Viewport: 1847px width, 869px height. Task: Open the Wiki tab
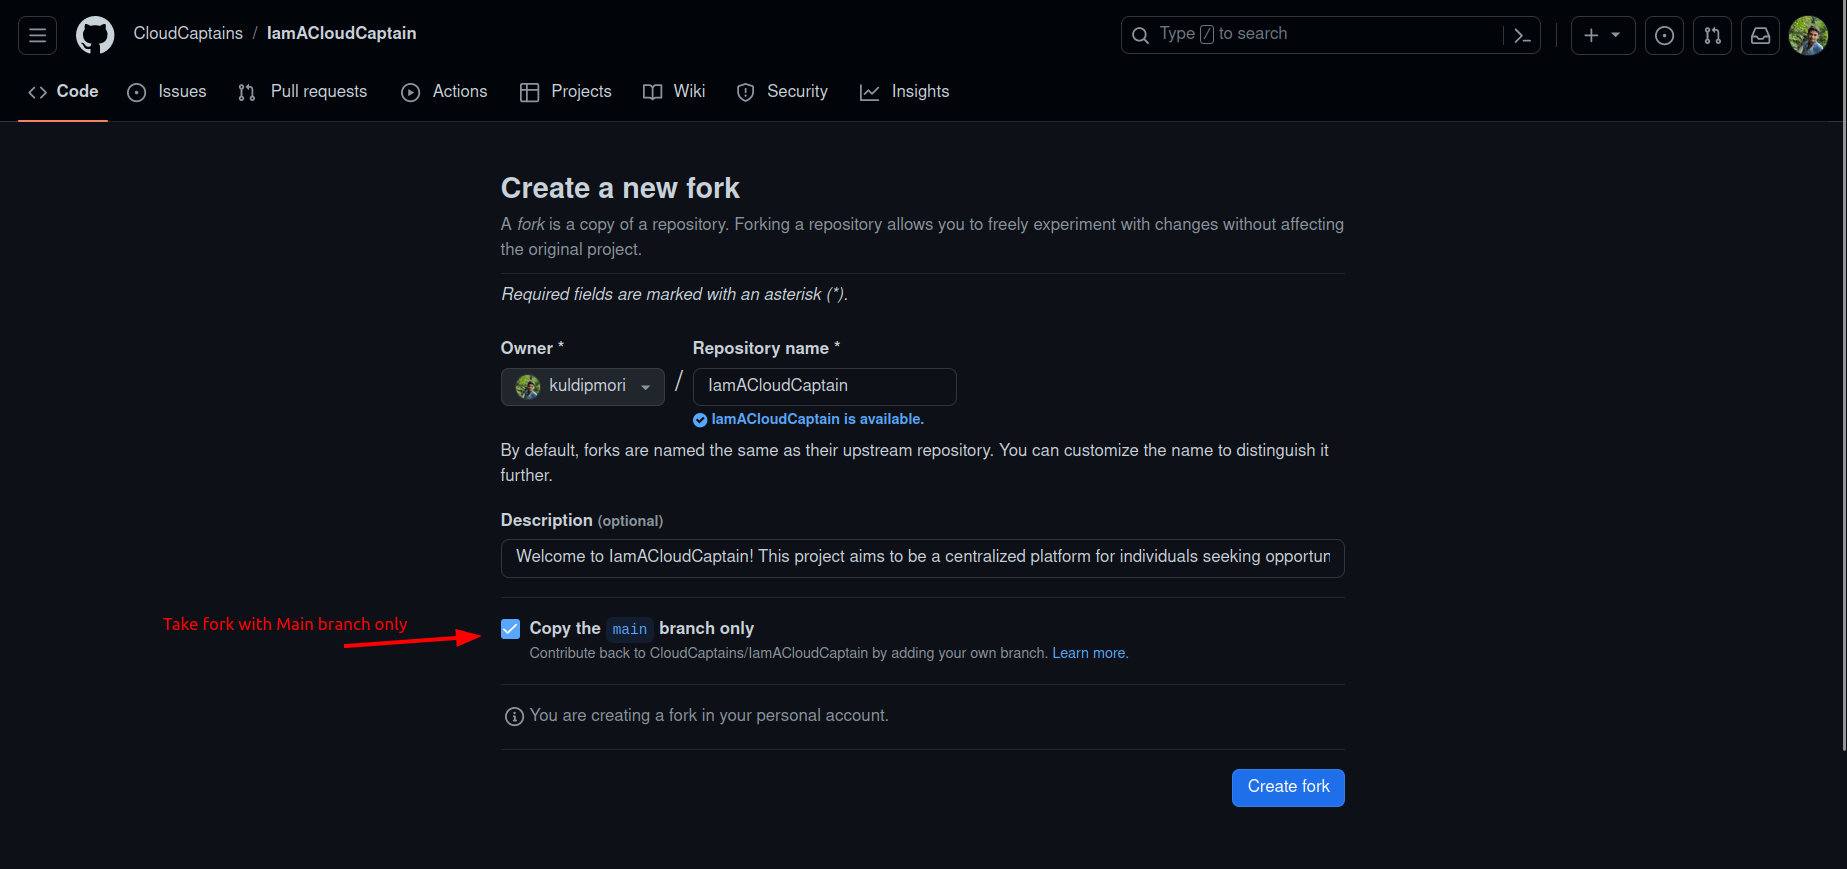[x=674, y=91]
